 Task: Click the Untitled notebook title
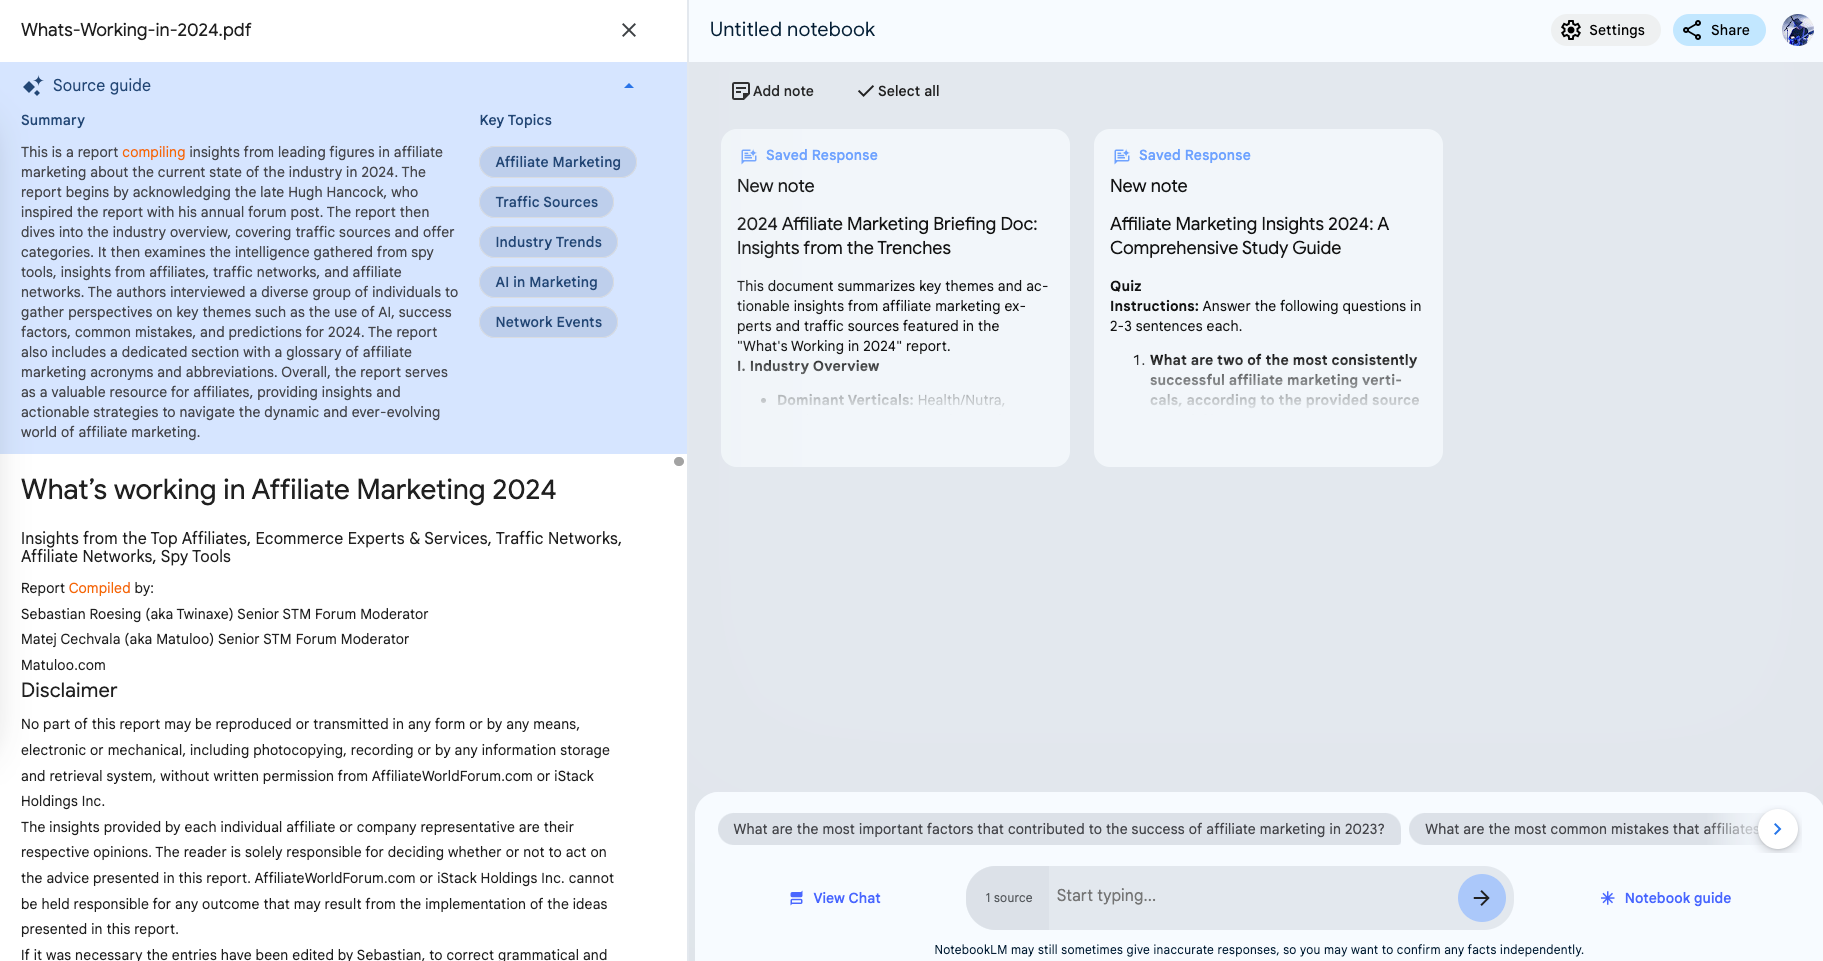click(792, 30)
